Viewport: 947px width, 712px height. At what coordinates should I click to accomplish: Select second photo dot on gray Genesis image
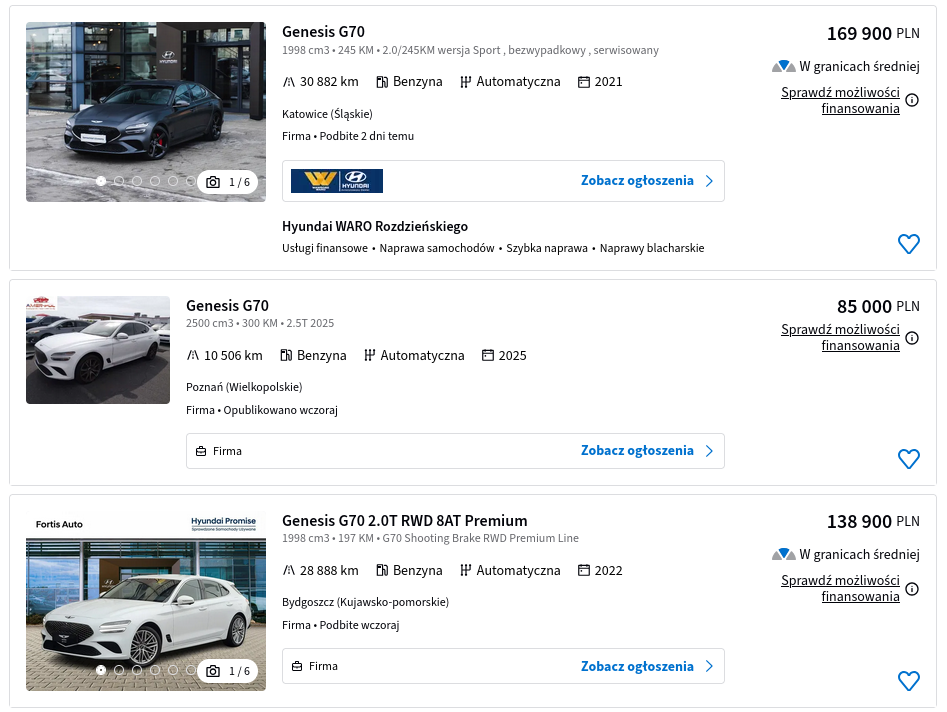click(x=119, y=181)
